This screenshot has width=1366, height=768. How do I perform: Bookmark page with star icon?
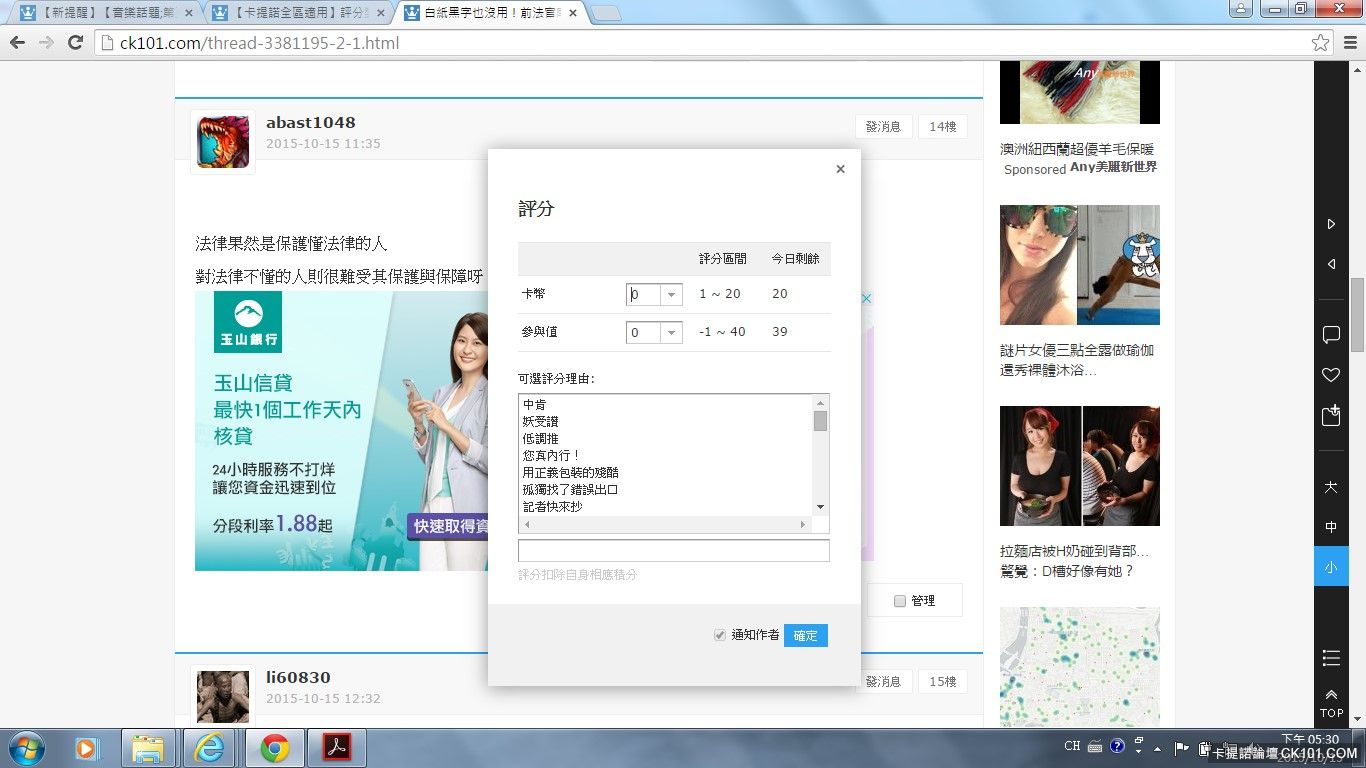click(1320, 43)
